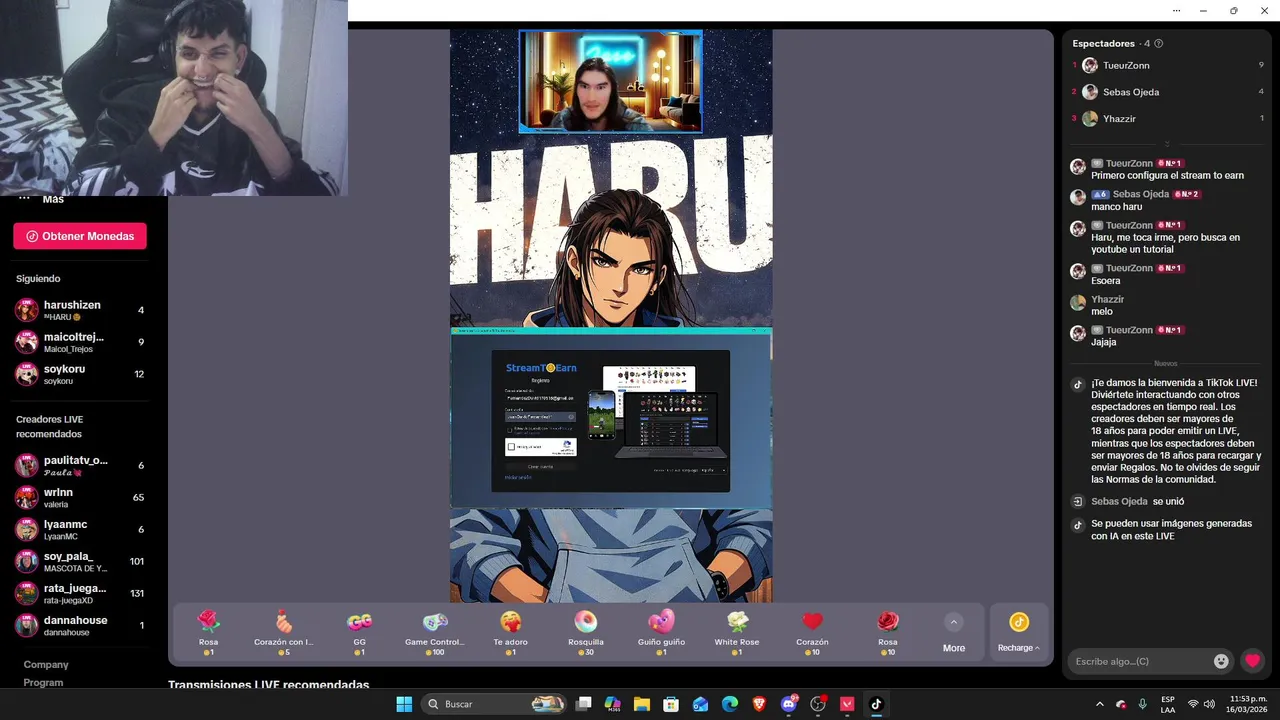Open Microsoft 365 taskbar app
Viewport: 1280px width, 720px height.
pos(613,704)
